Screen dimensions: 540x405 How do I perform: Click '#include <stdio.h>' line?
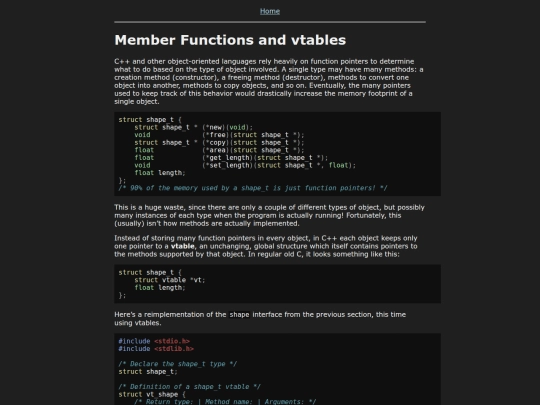coord(154,341)
